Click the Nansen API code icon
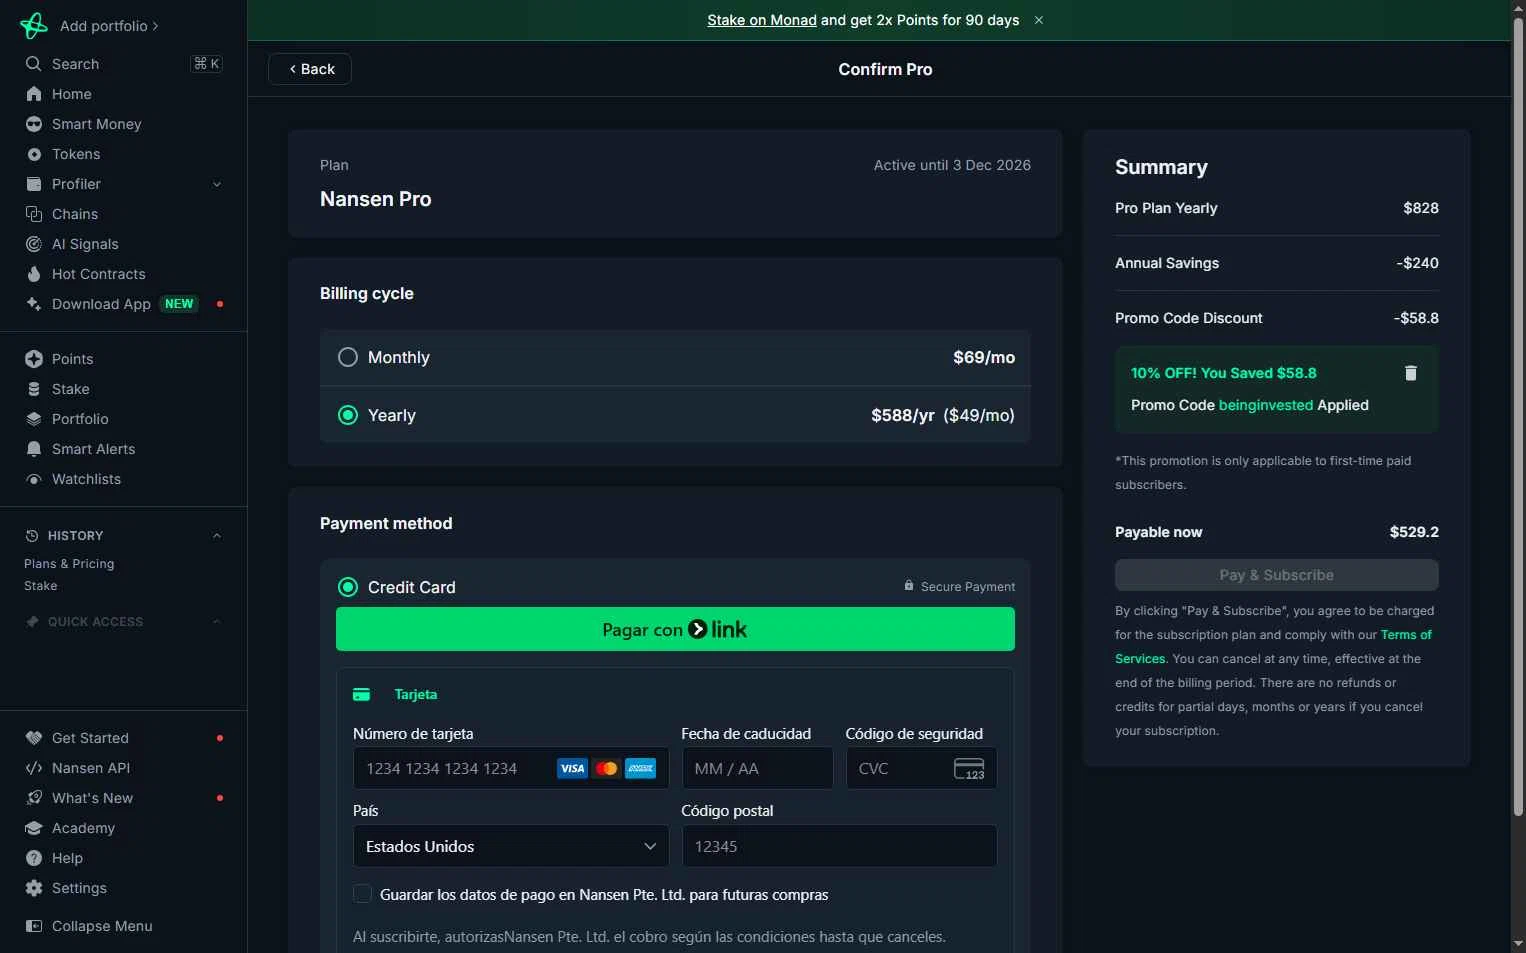 point(34,768)
